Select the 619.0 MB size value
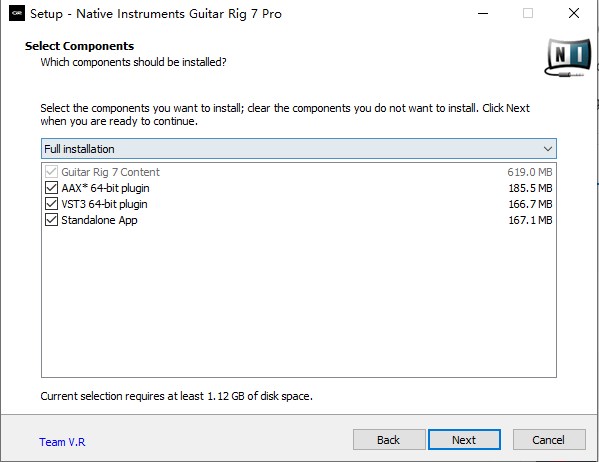The height and width of the screenshot is (462, 599). tap(530, 172)
